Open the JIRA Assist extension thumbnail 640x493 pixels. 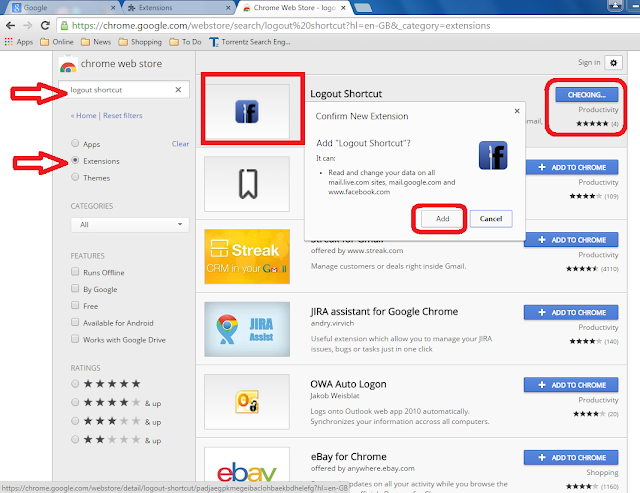247,329
